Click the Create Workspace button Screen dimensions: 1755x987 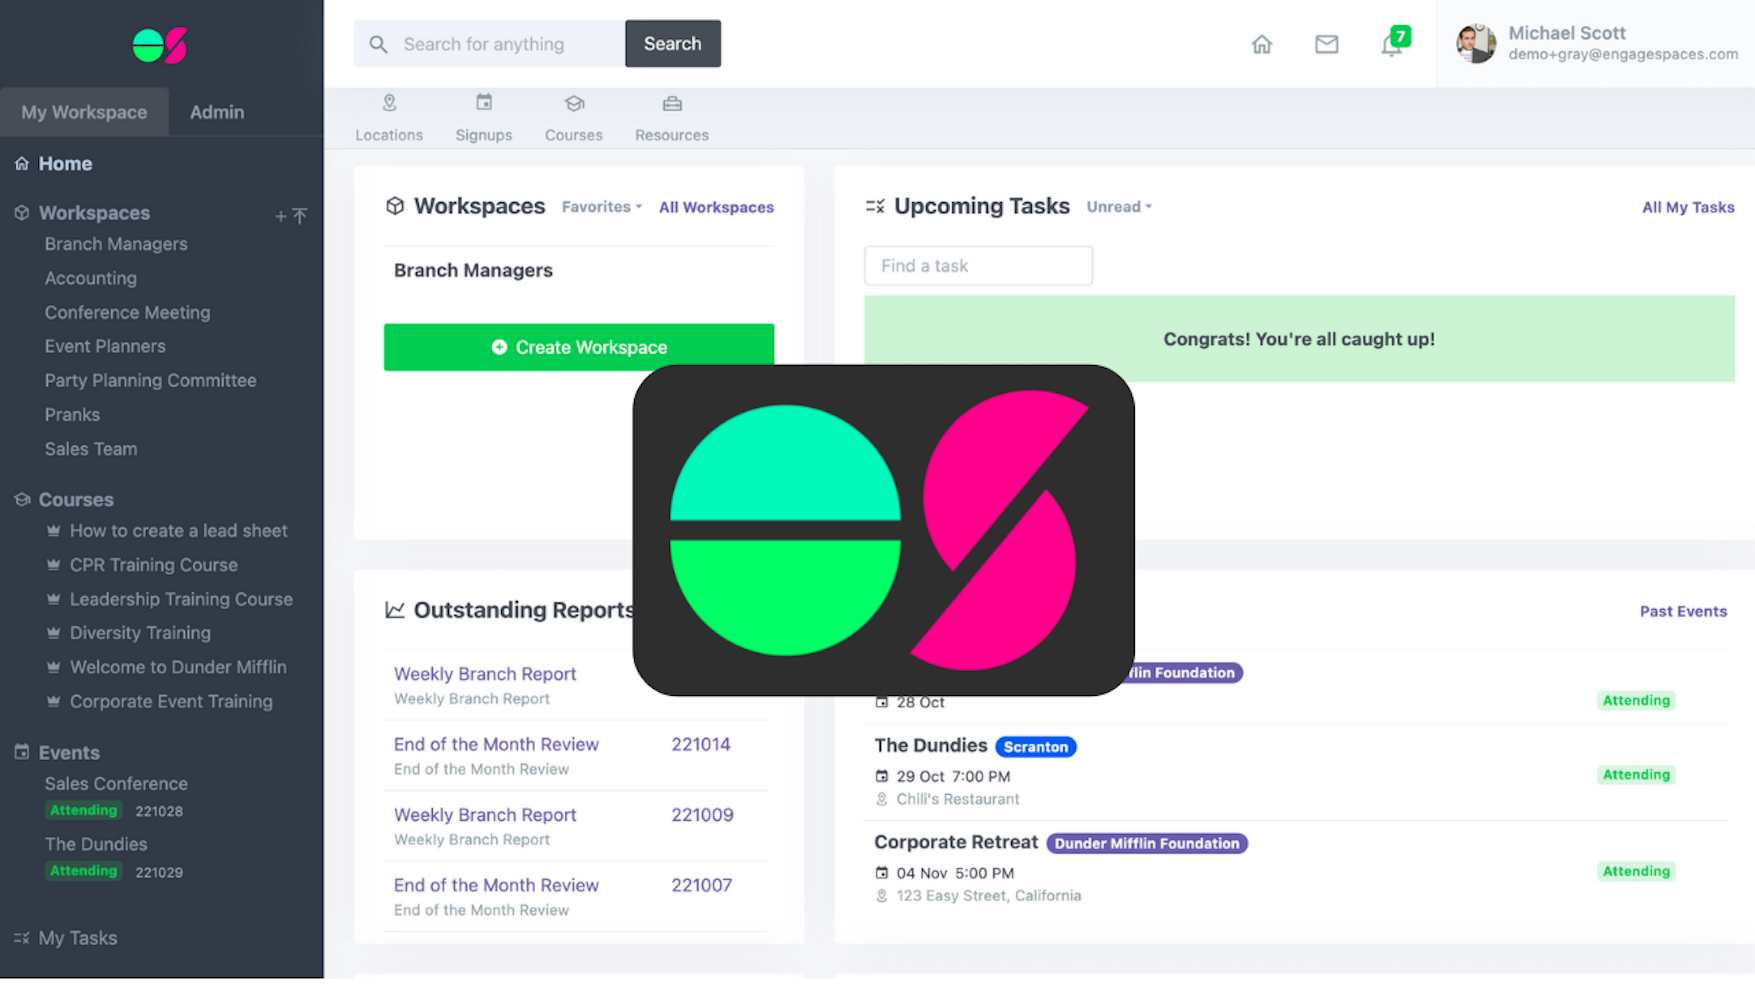coord(579,347)
